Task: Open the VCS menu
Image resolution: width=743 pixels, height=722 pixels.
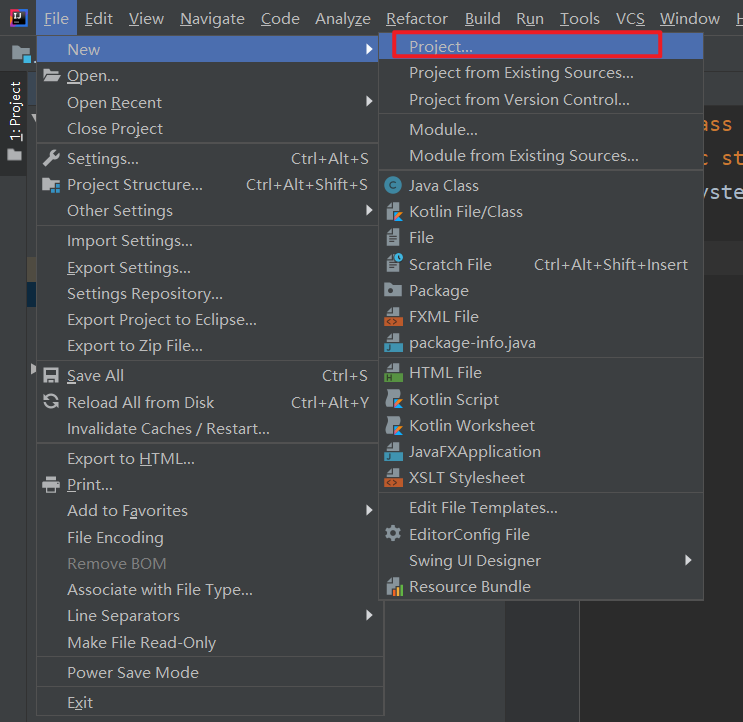Action: click(630, 18)
